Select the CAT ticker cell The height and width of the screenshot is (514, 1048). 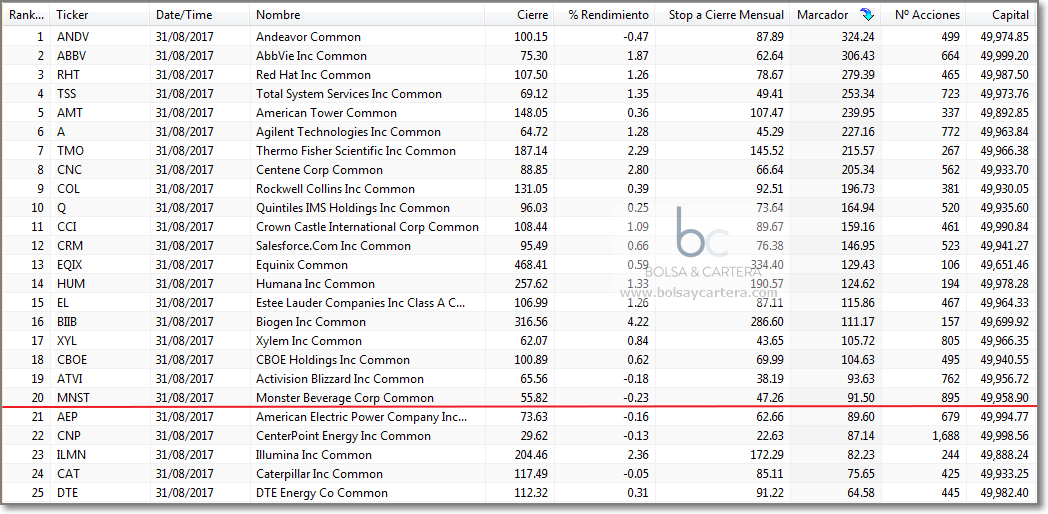tap(68, 474)
